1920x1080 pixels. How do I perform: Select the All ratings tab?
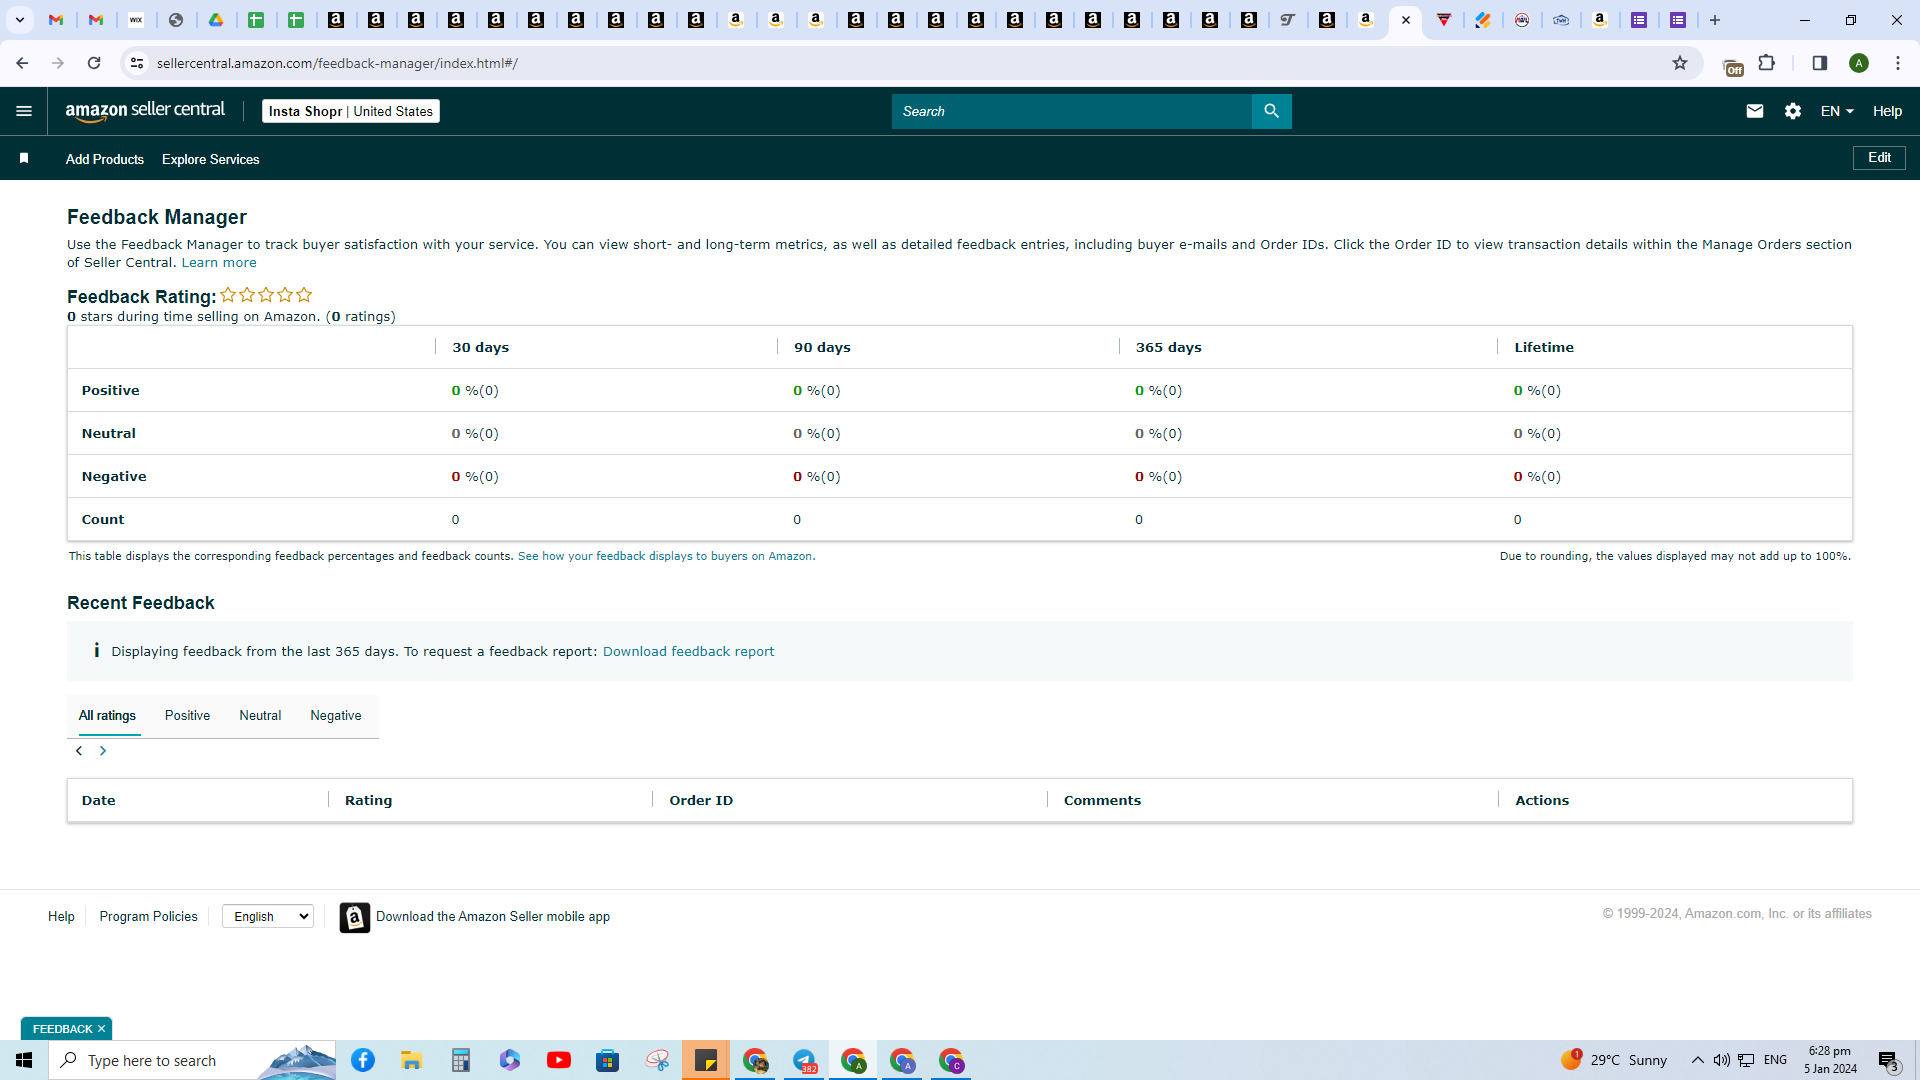(x=107, y=716)
